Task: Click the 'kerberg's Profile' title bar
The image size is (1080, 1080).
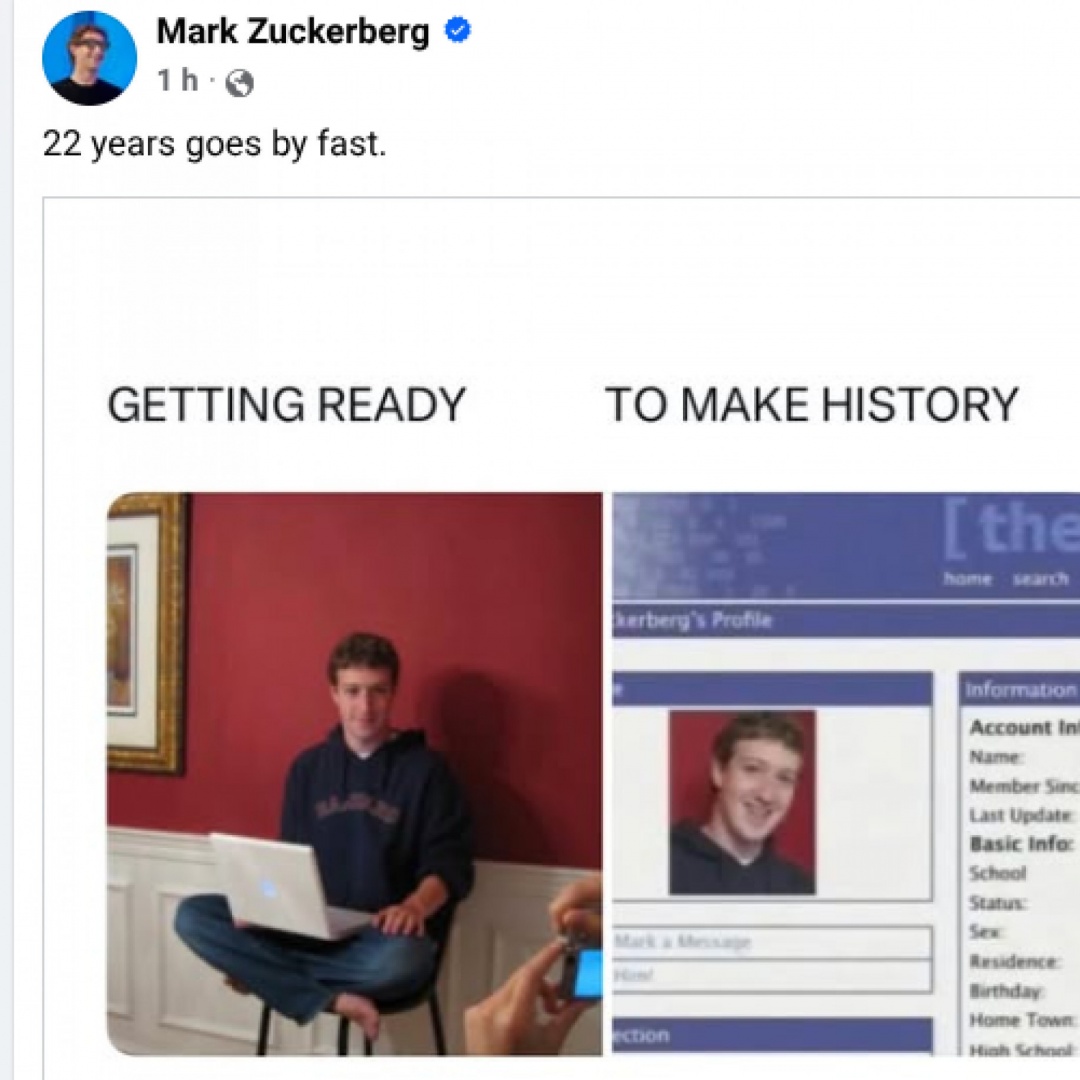Action: 846,621
